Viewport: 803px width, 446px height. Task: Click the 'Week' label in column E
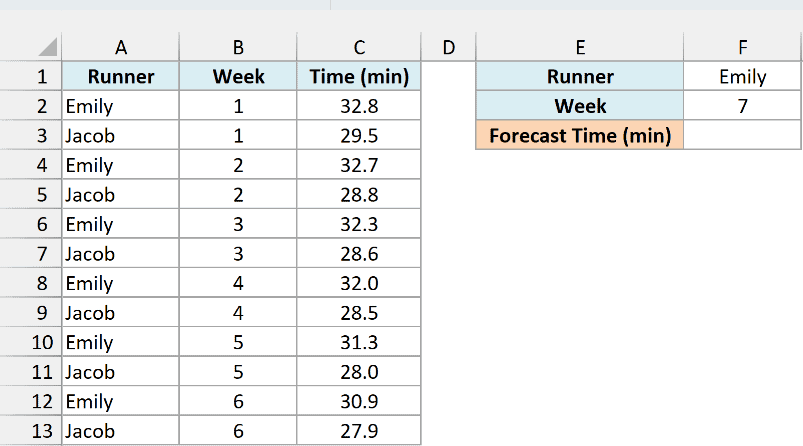coord(580,106)
